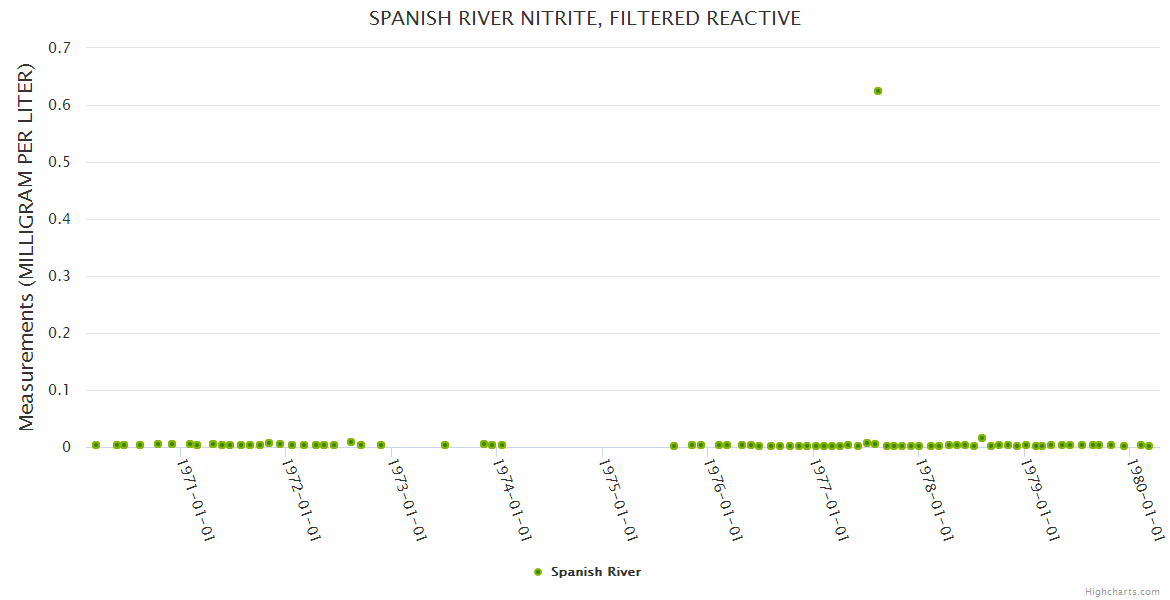This screenshot has height=600, width=1170.
Task: Click the 1973-01-01 x-axis label
Action: point(409,499)
